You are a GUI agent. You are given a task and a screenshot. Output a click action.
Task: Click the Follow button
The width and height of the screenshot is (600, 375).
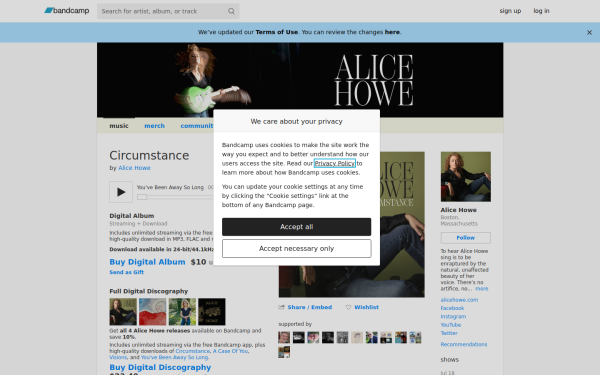[x=466, y=238]
